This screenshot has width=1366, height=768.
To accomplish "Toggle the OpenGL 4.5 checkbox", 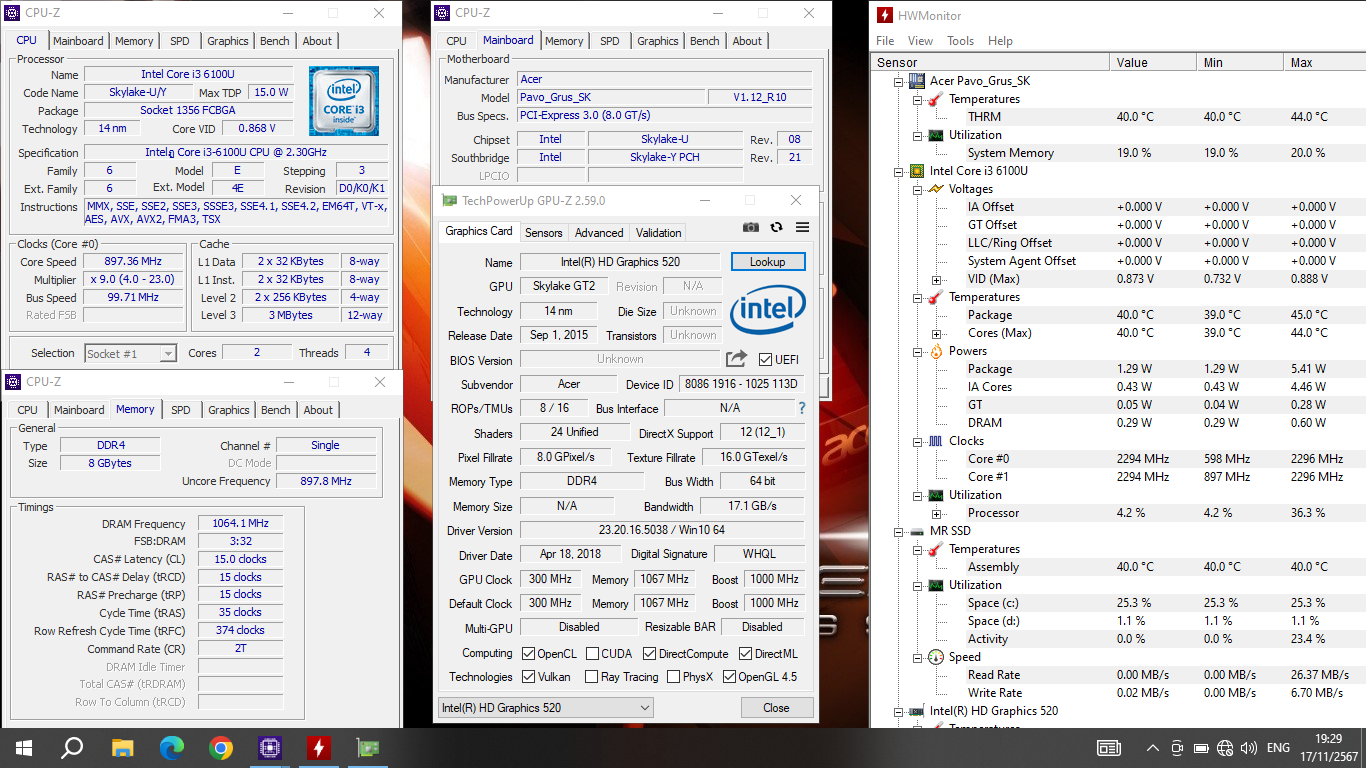I will click(728, 677).
